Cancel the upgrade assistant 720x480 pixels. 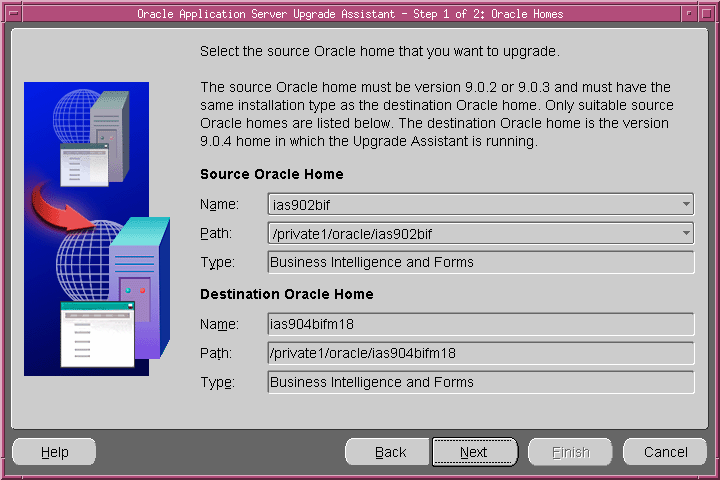(x=665, y=452)
